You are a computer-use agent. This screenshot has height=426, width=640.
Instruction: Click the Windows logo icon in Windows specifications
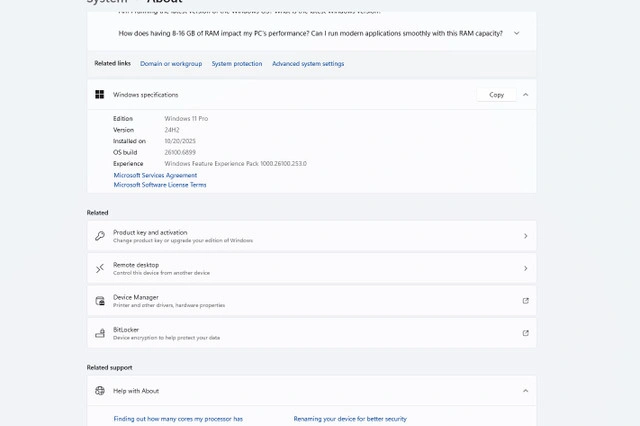point(100,95)
